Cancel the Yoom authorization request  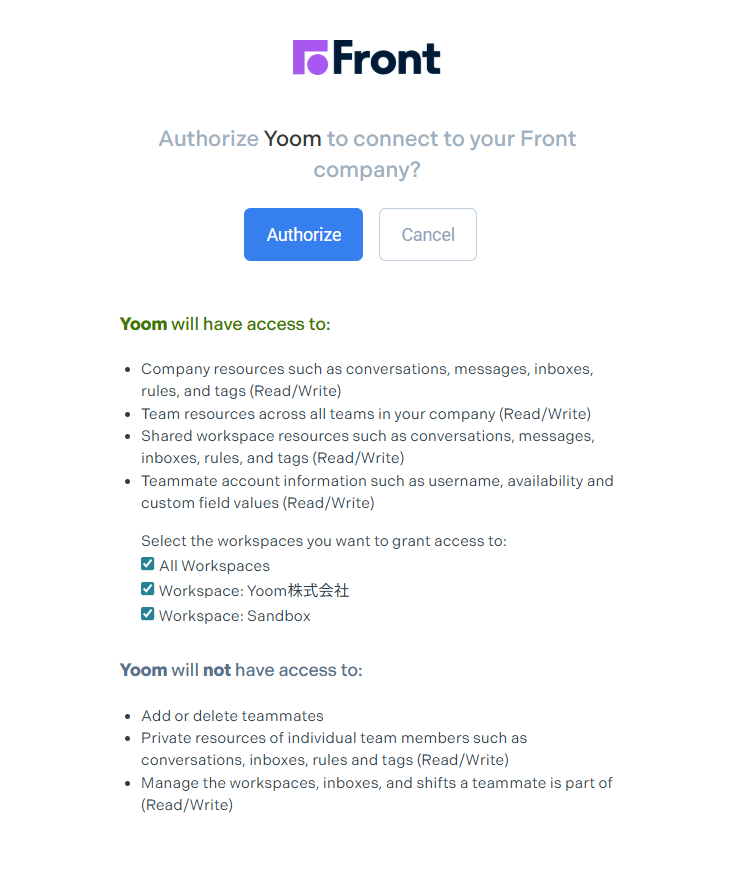pos(428,235)
